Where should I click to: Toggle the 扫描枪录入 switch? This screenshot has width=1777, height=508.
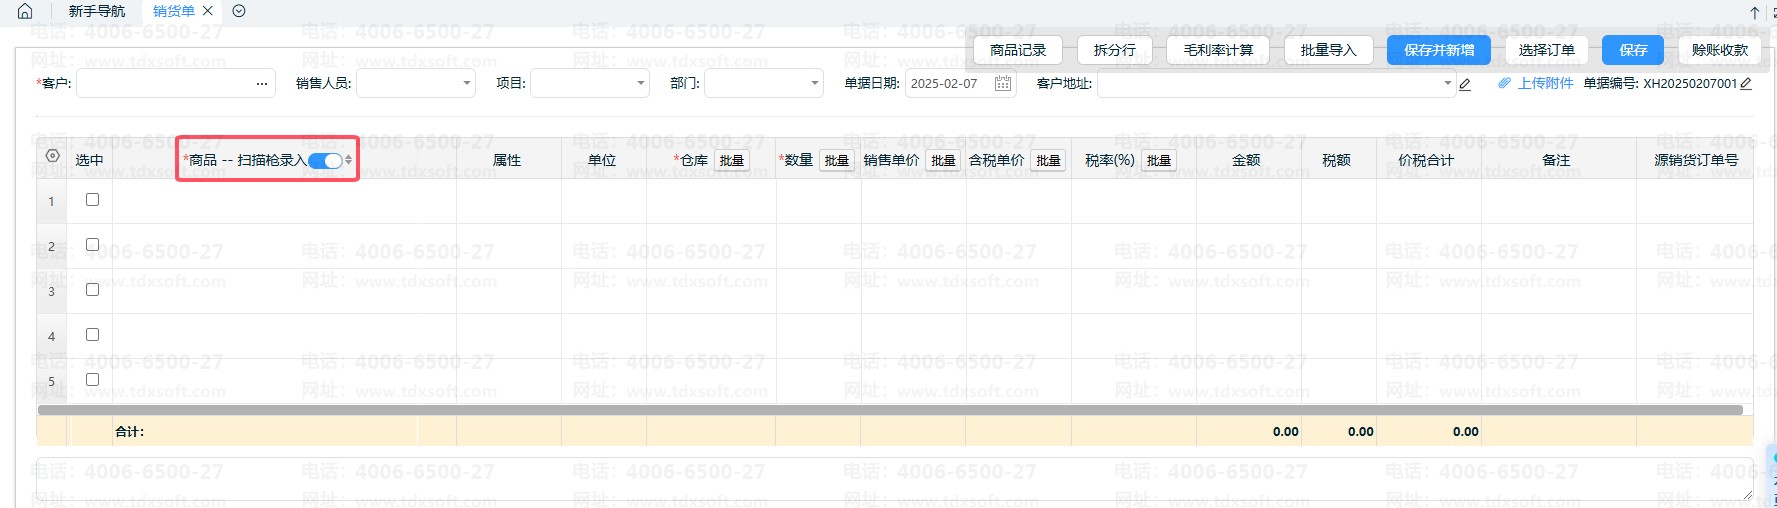click(x=325, y=160)
